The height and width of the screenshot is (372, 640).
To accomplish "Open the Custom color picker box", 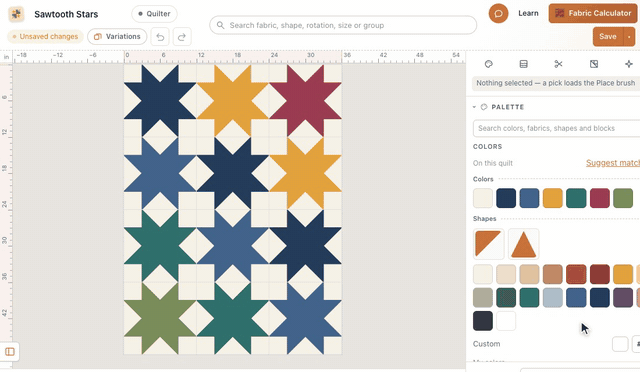I will pos(620,344).
